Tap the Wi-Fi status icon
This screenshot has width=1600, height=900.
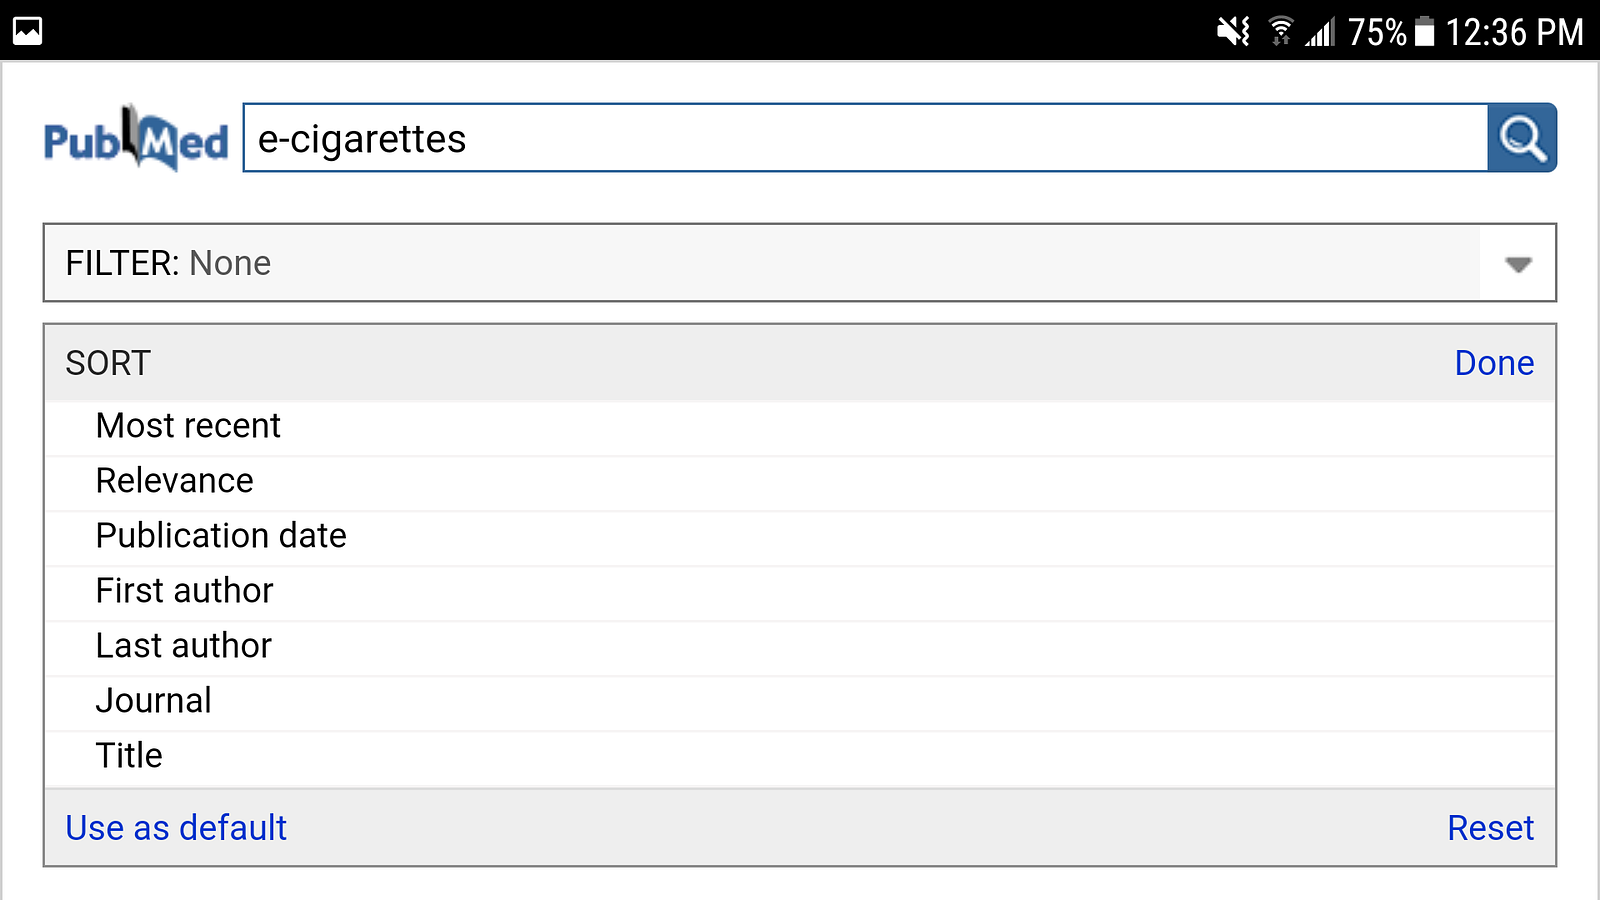pos(1280,32)
